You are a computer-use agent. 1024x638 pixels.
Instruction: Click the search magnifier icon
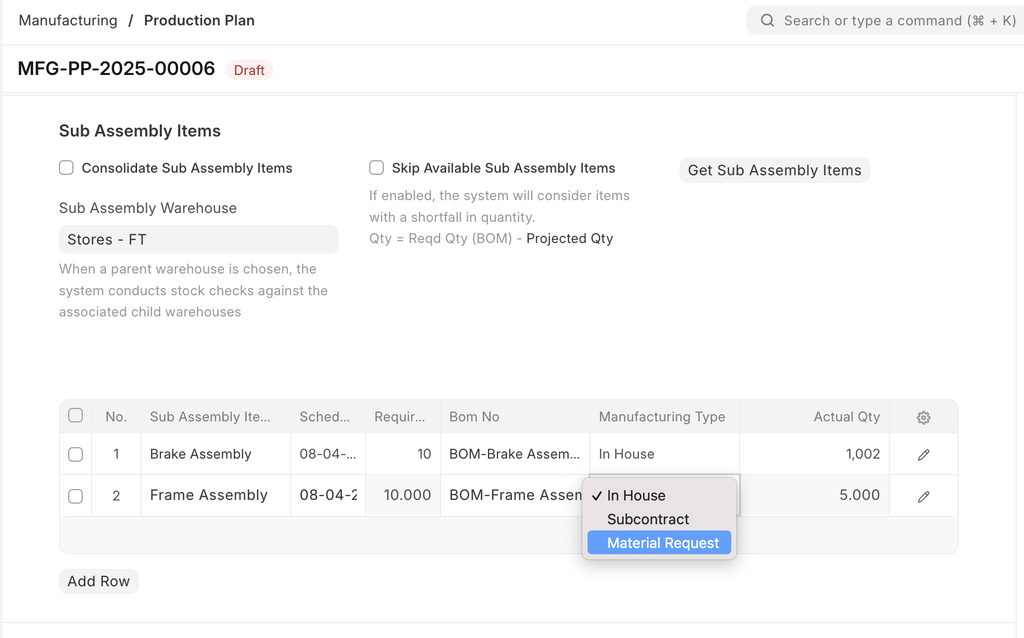[x=767, y=21]
